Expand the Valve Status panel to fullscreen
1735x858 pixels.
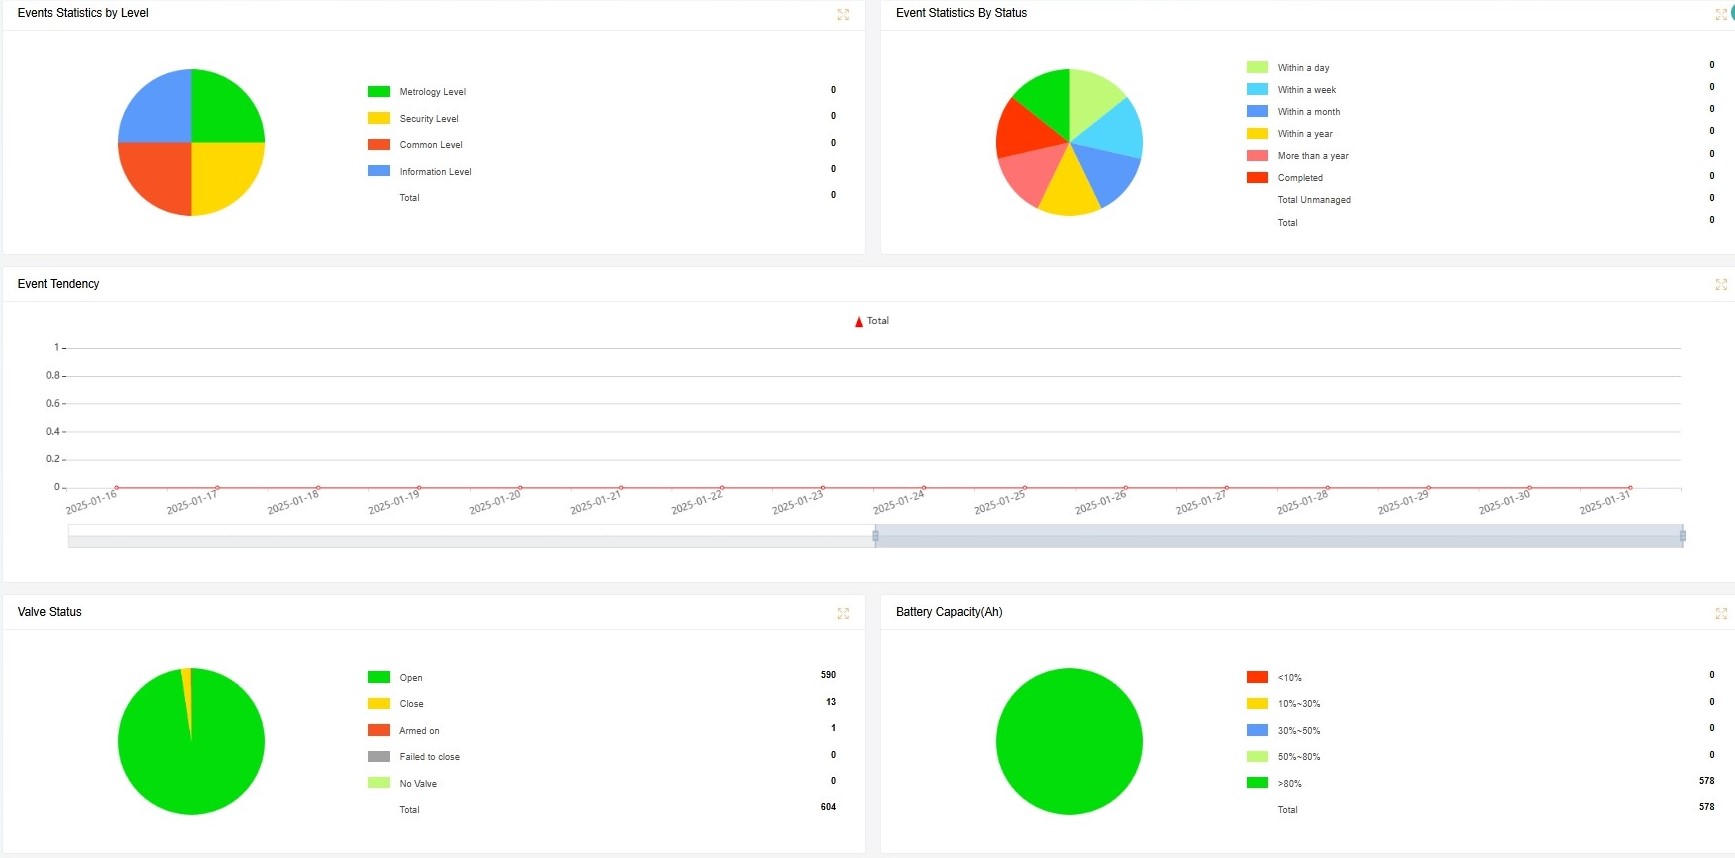click(843, 613)
